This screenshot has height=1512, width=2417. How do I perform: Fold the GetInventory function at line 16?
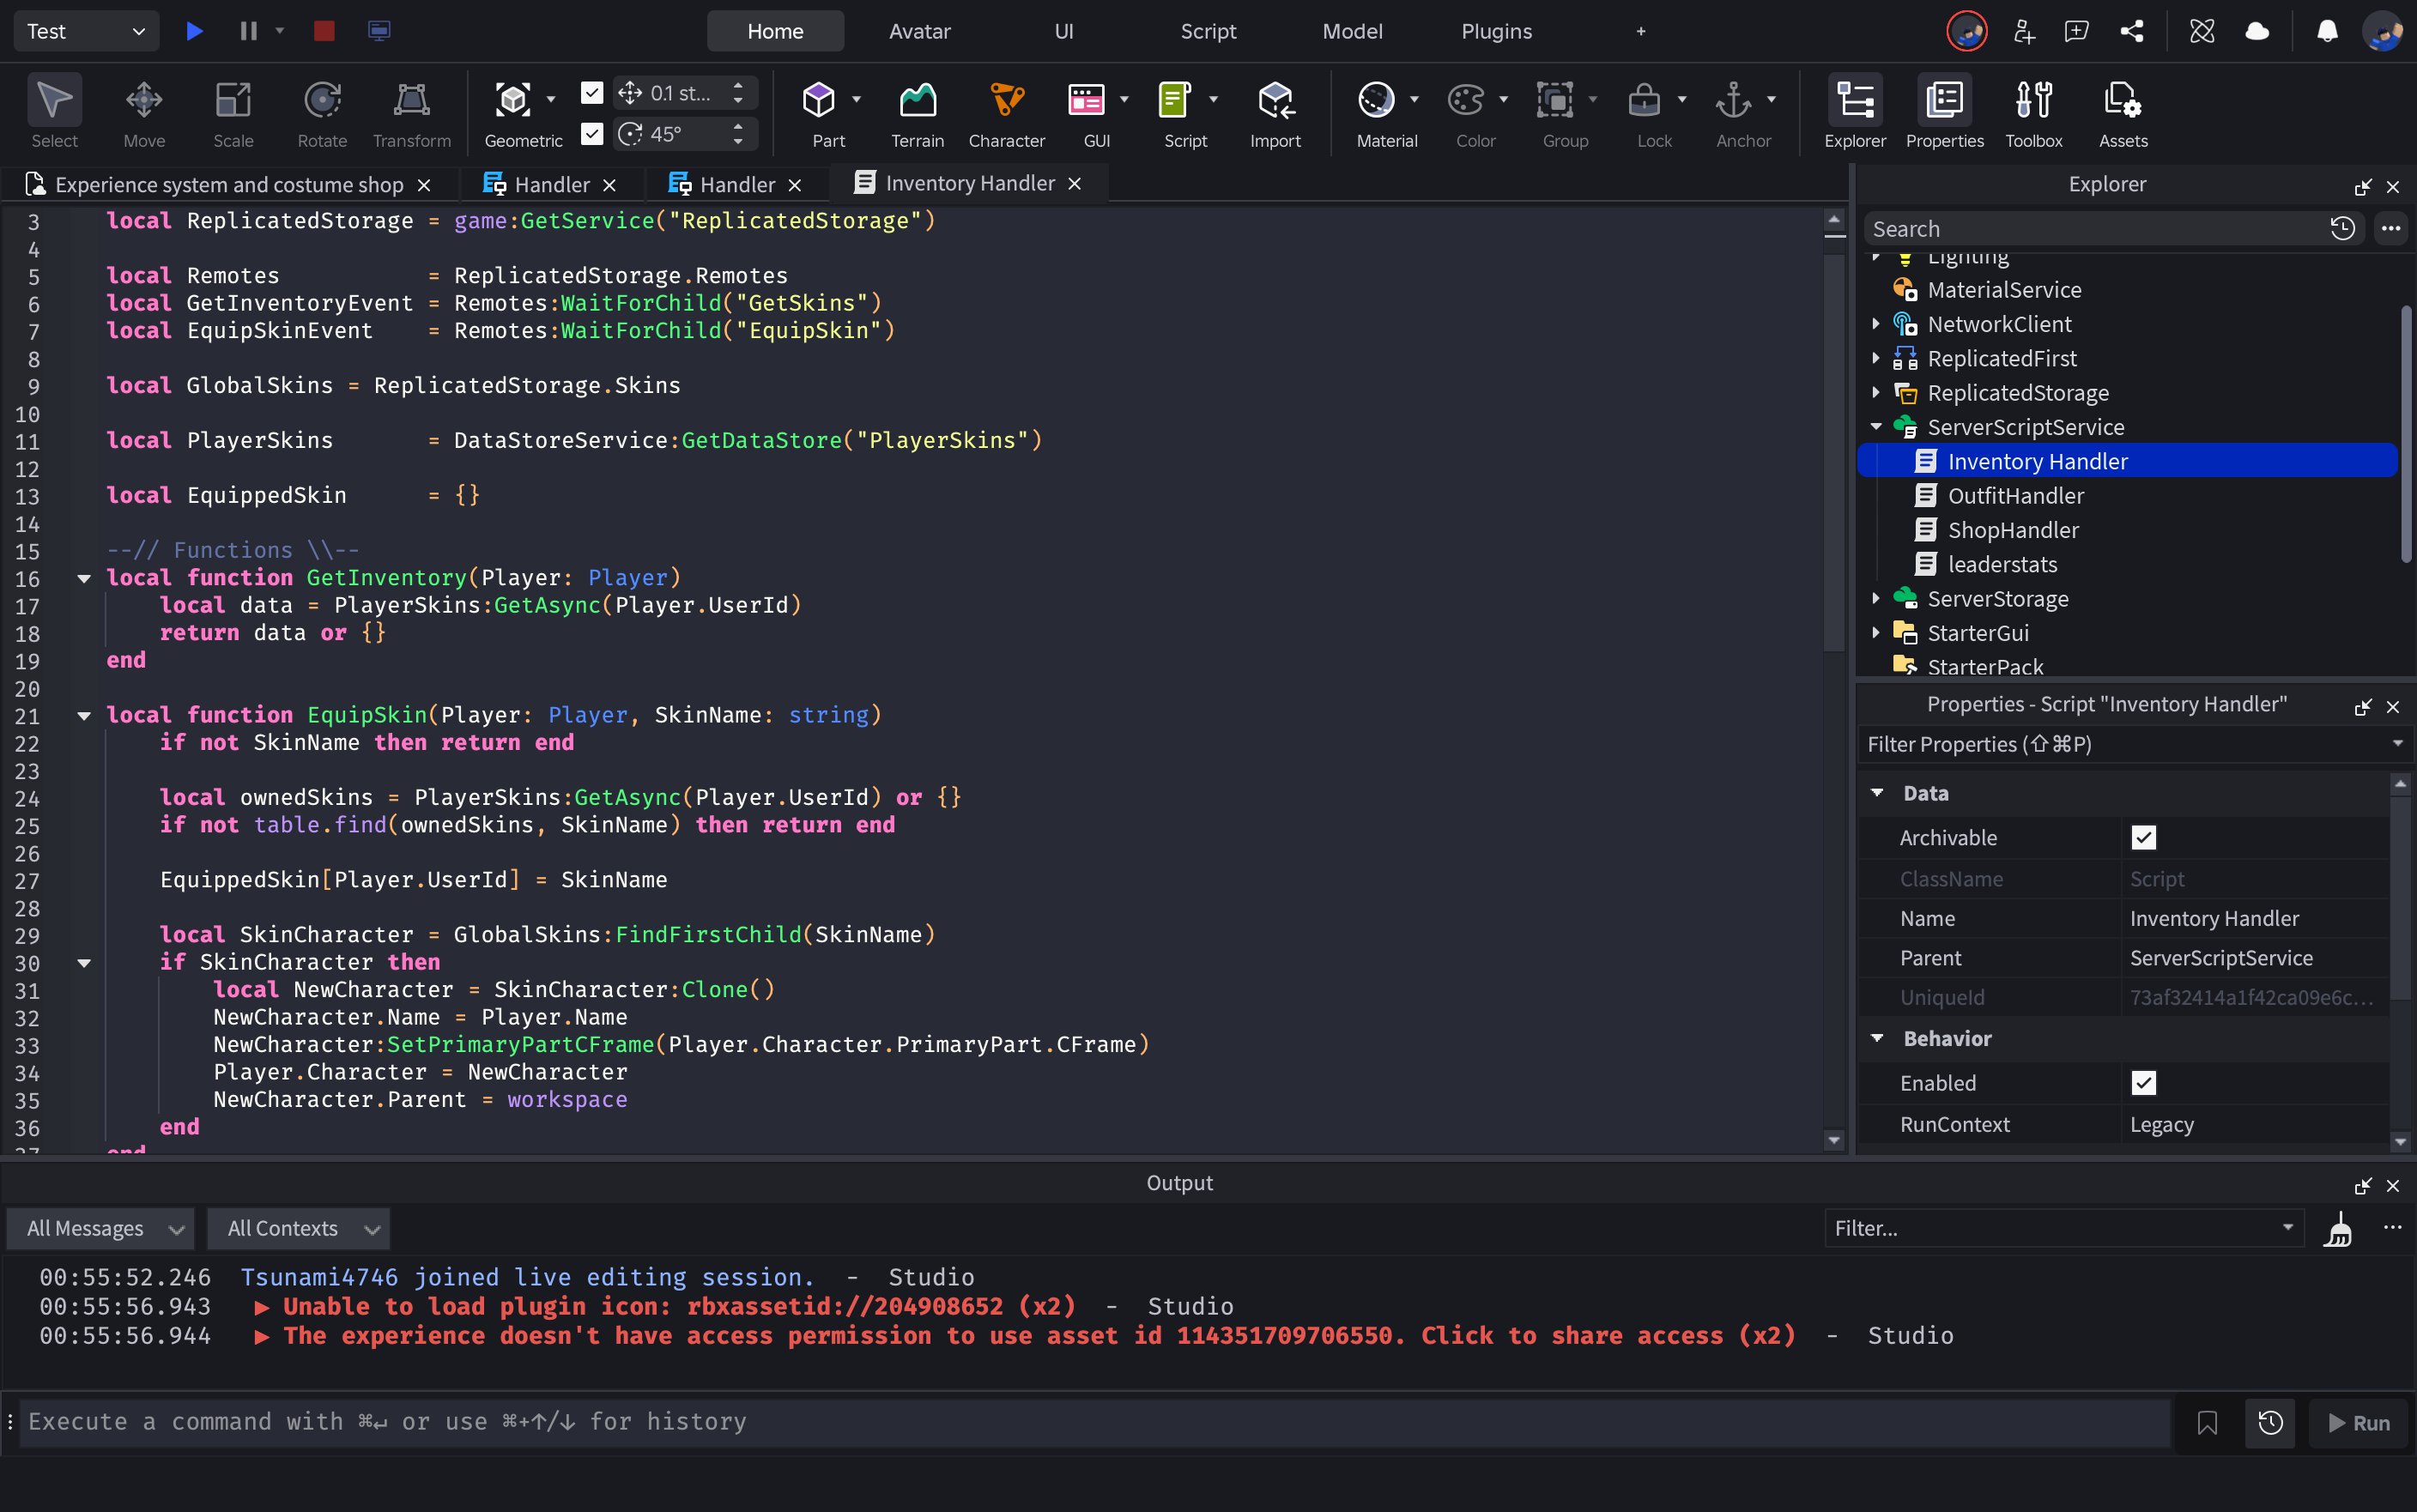point(84,578)
